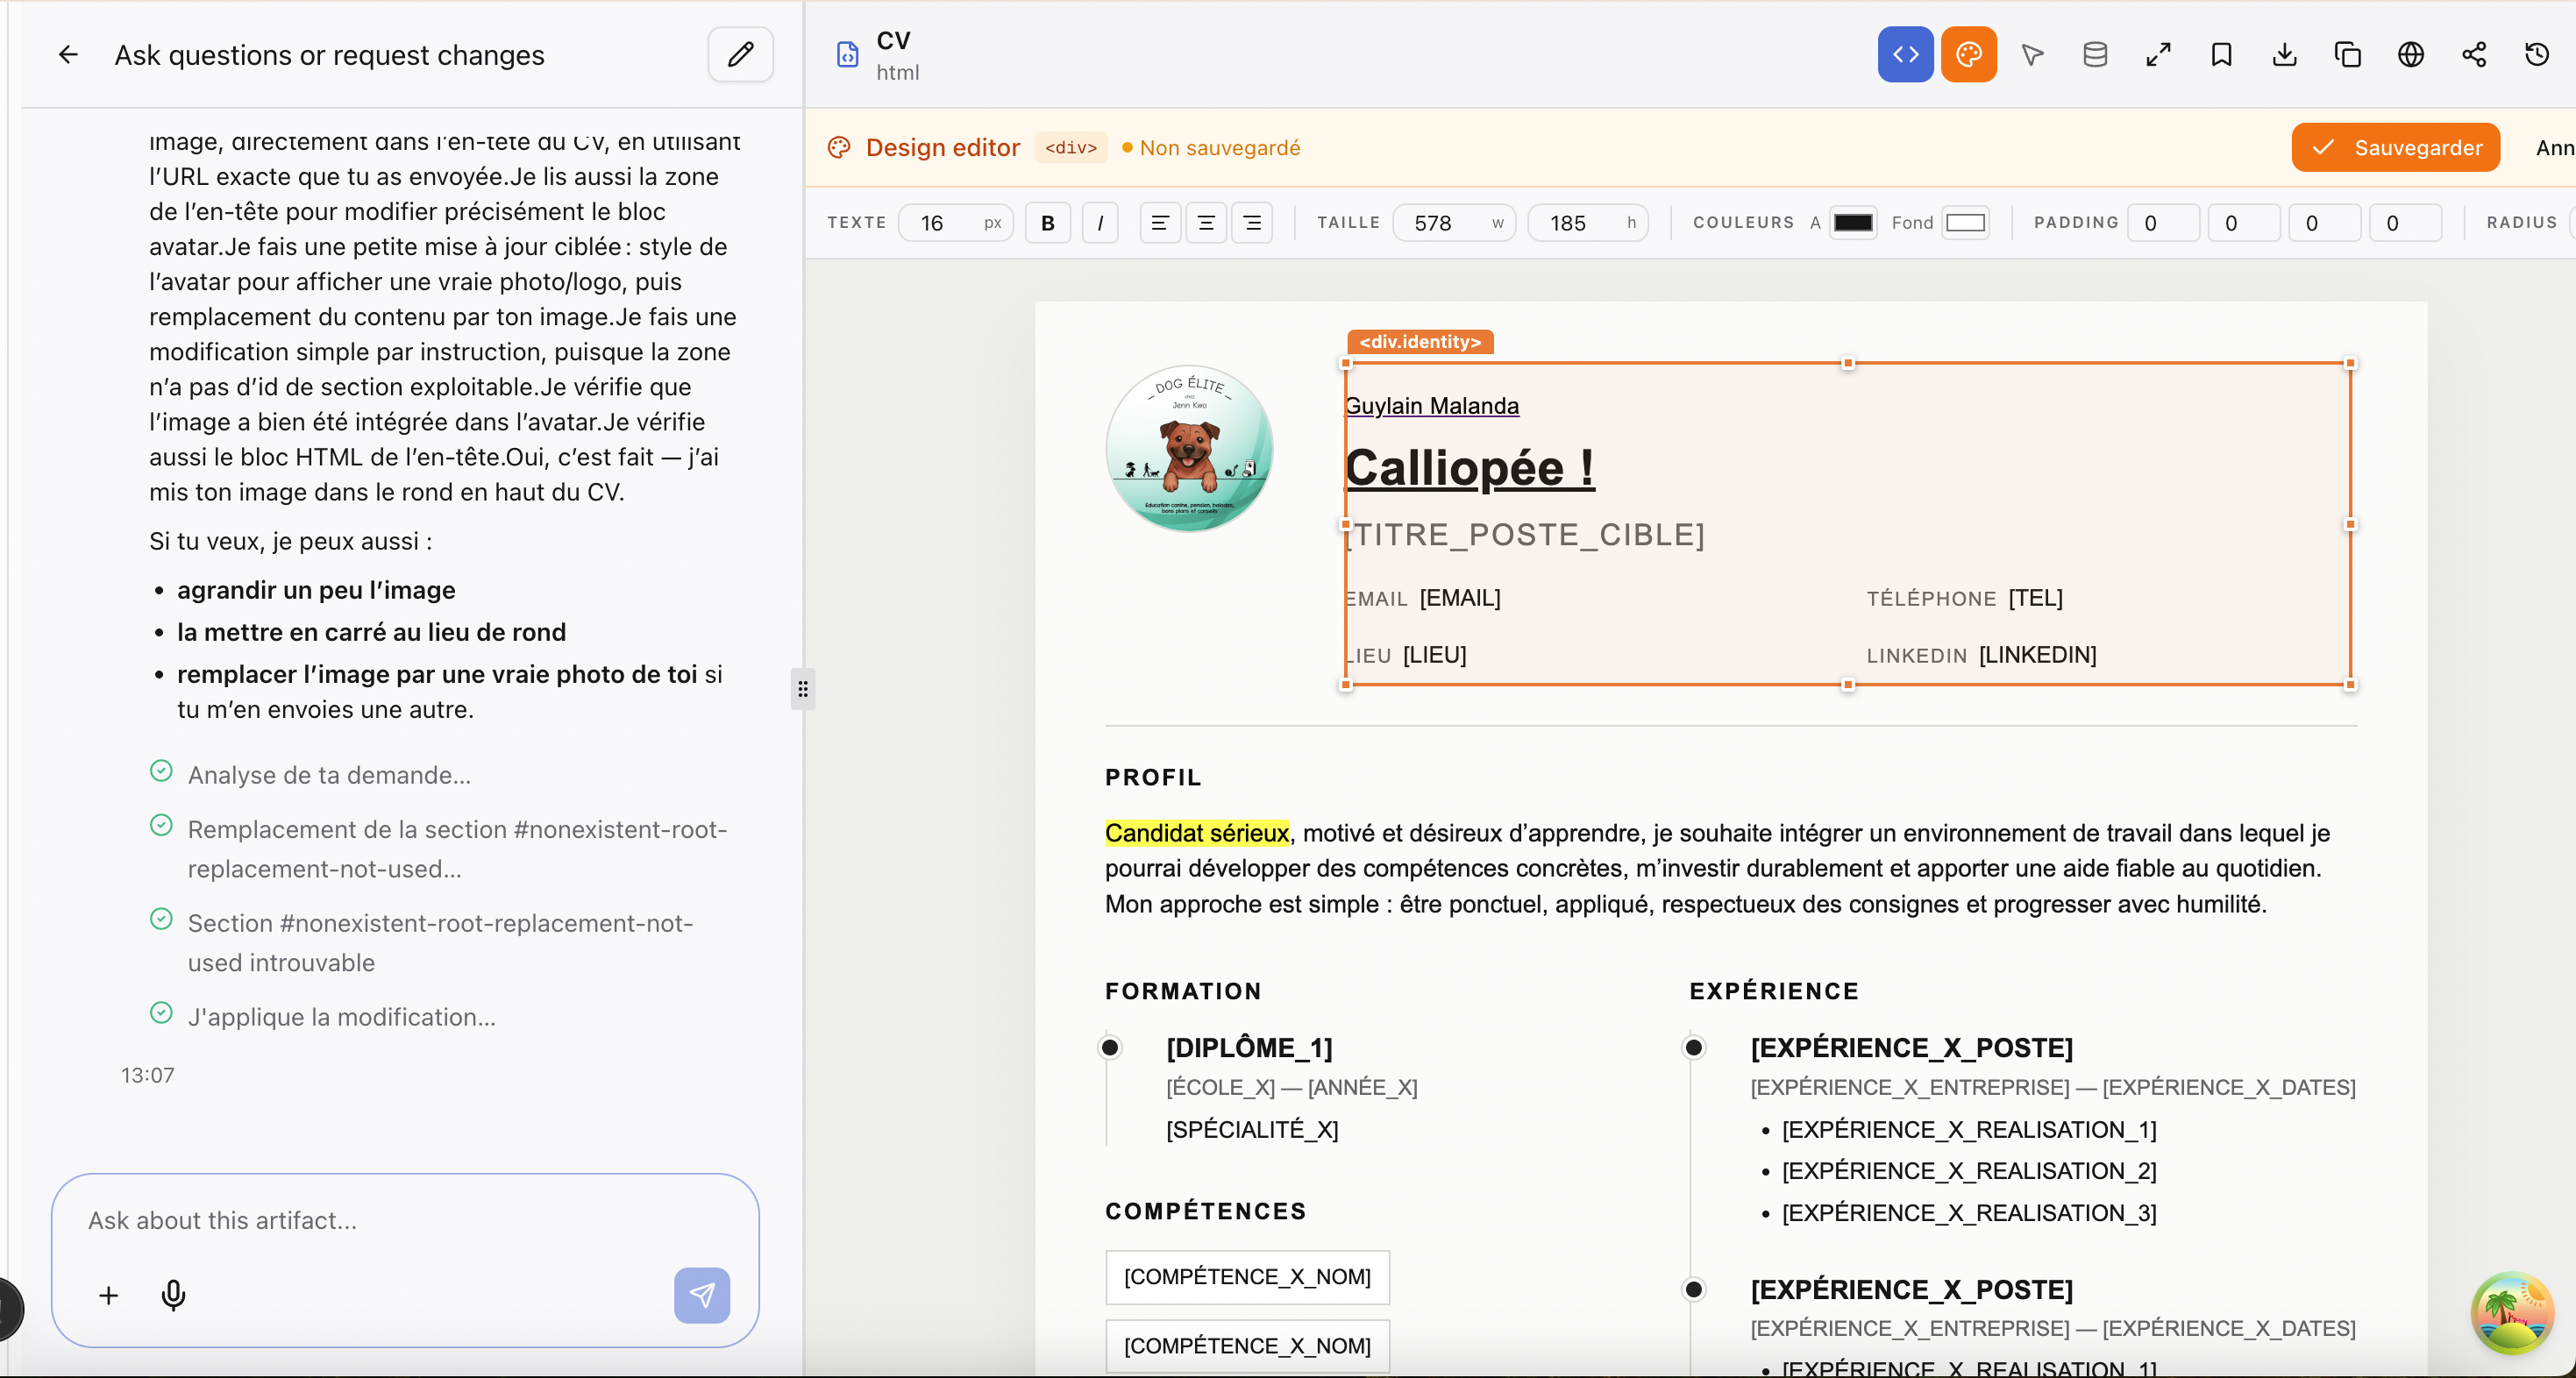Click the <div> element tag badge

click(1071, 148)
